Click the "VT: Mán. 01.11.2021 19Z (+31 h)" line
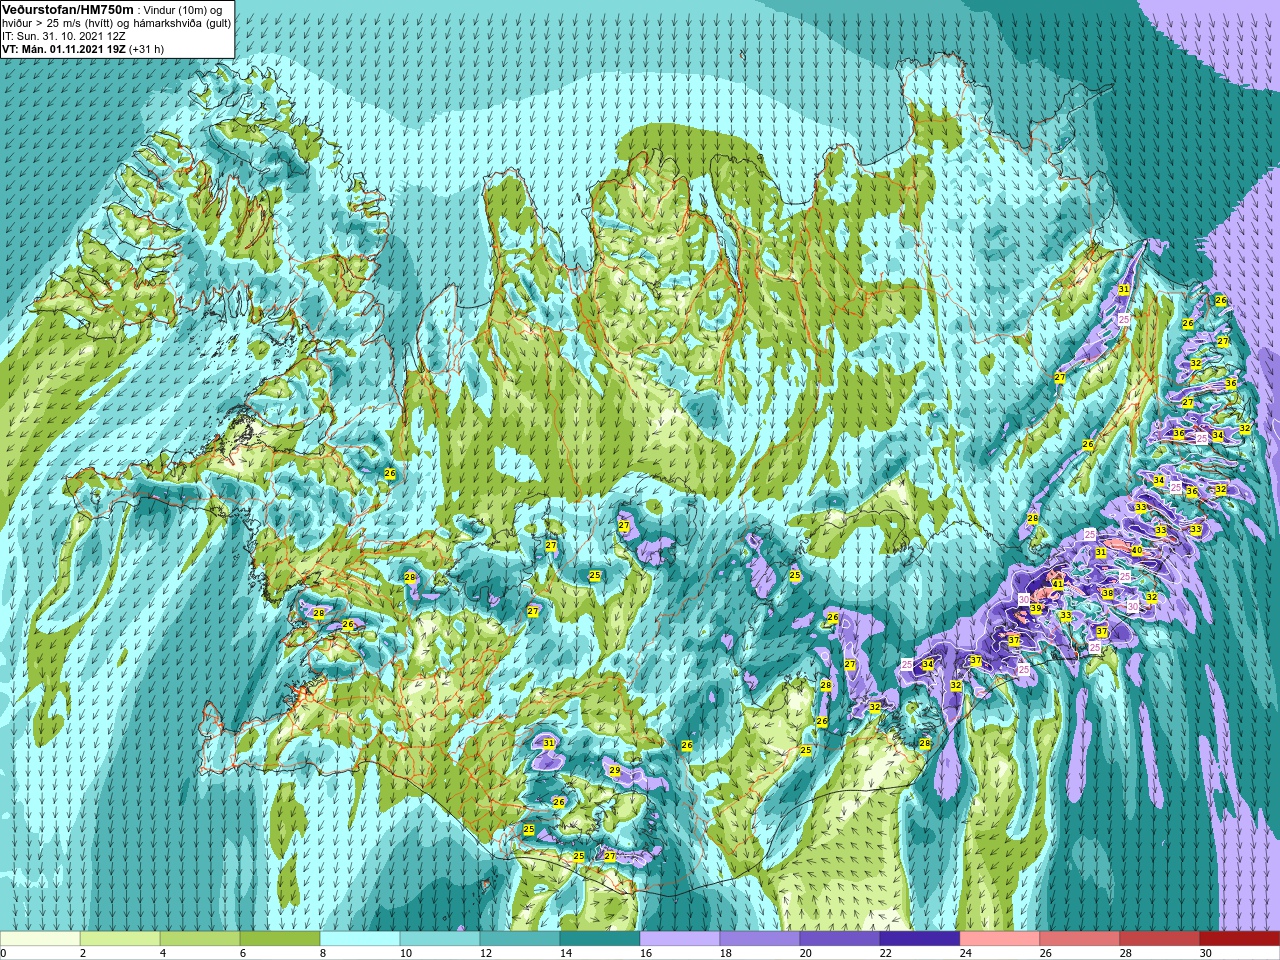1280x960 pixels. click(83, 48)
